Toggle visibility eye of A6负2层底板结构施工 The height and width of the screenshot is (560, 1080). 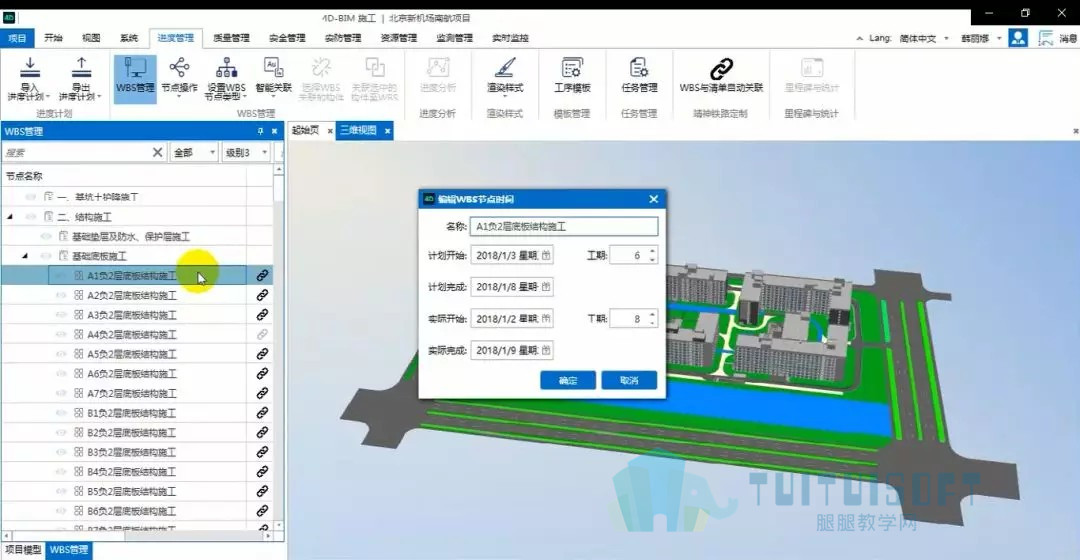61,373
